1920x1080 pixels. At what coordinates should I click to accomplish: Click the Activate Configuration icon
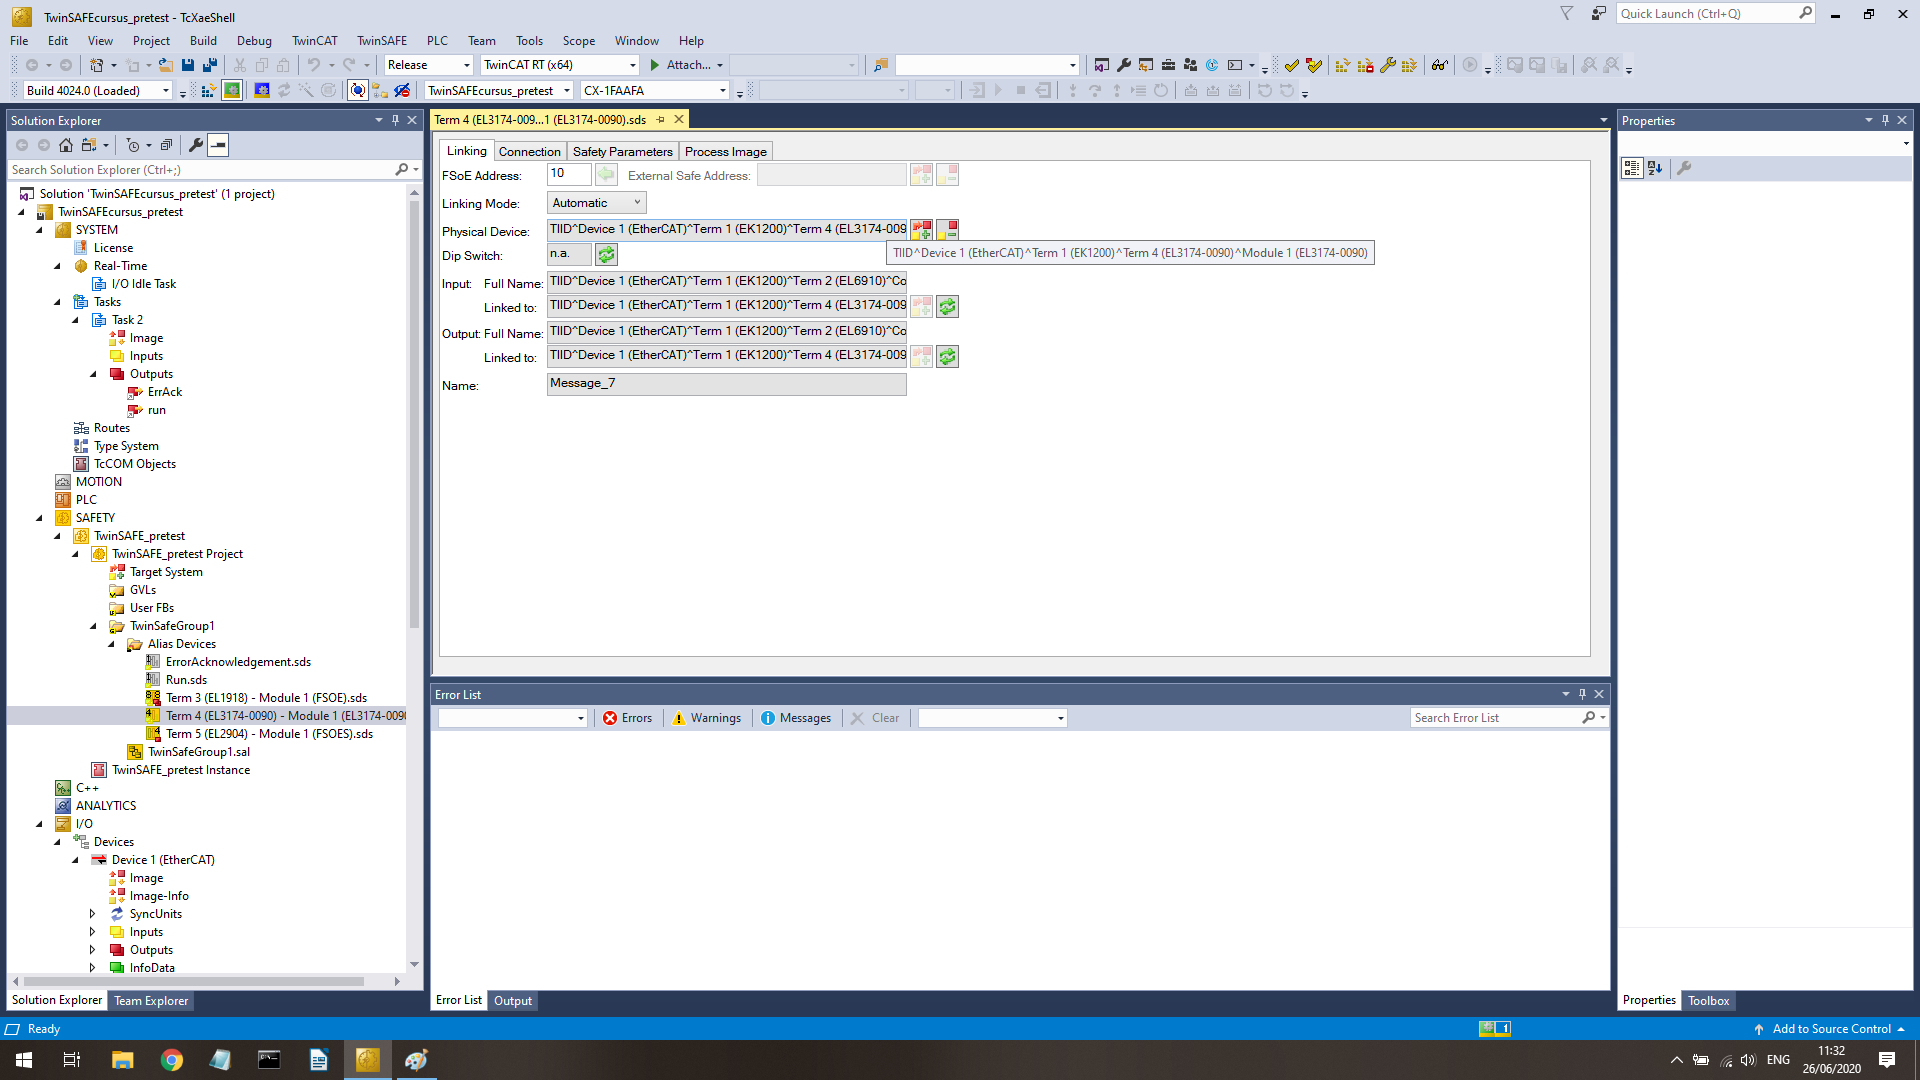[208, 91]
